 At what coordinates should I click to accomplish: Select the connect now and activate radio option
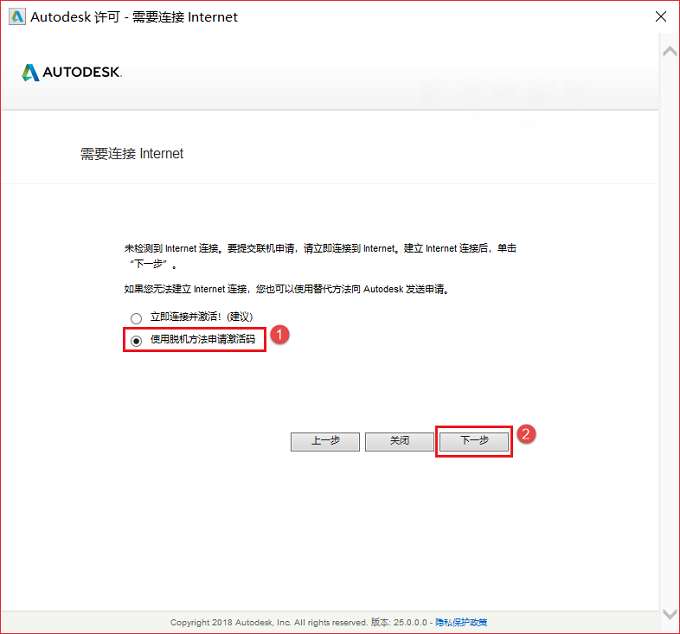click(136, 318)
